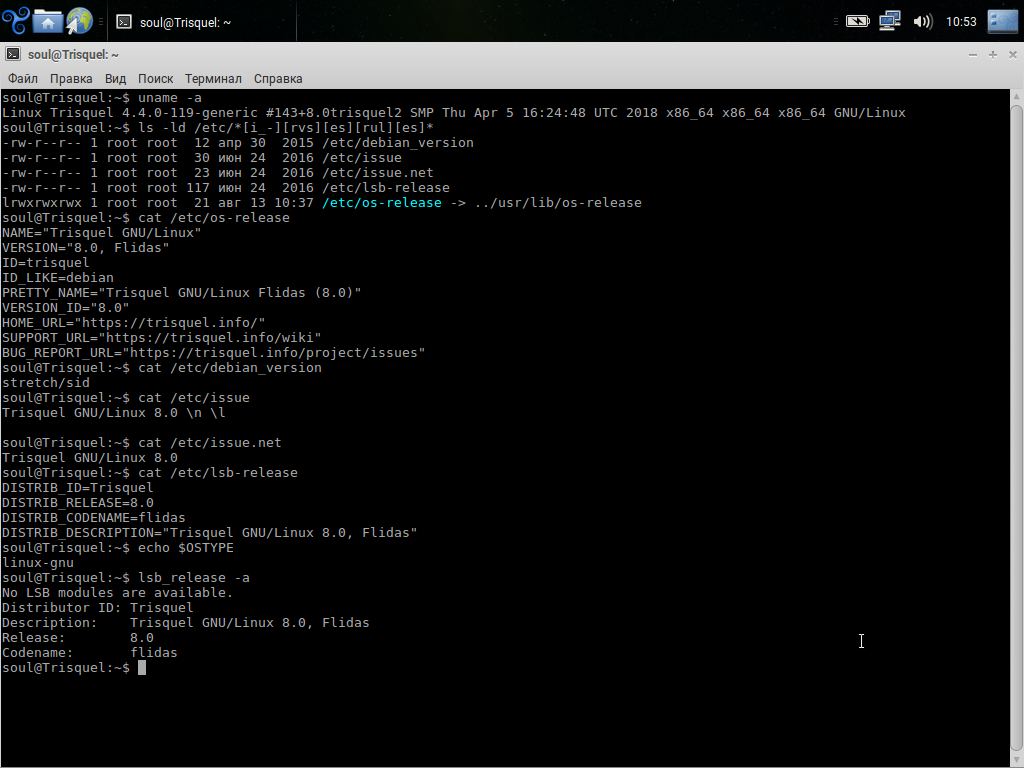Open the Терминал menu
Viewport: 1024px width, 768px height.
tap(213, 78)
